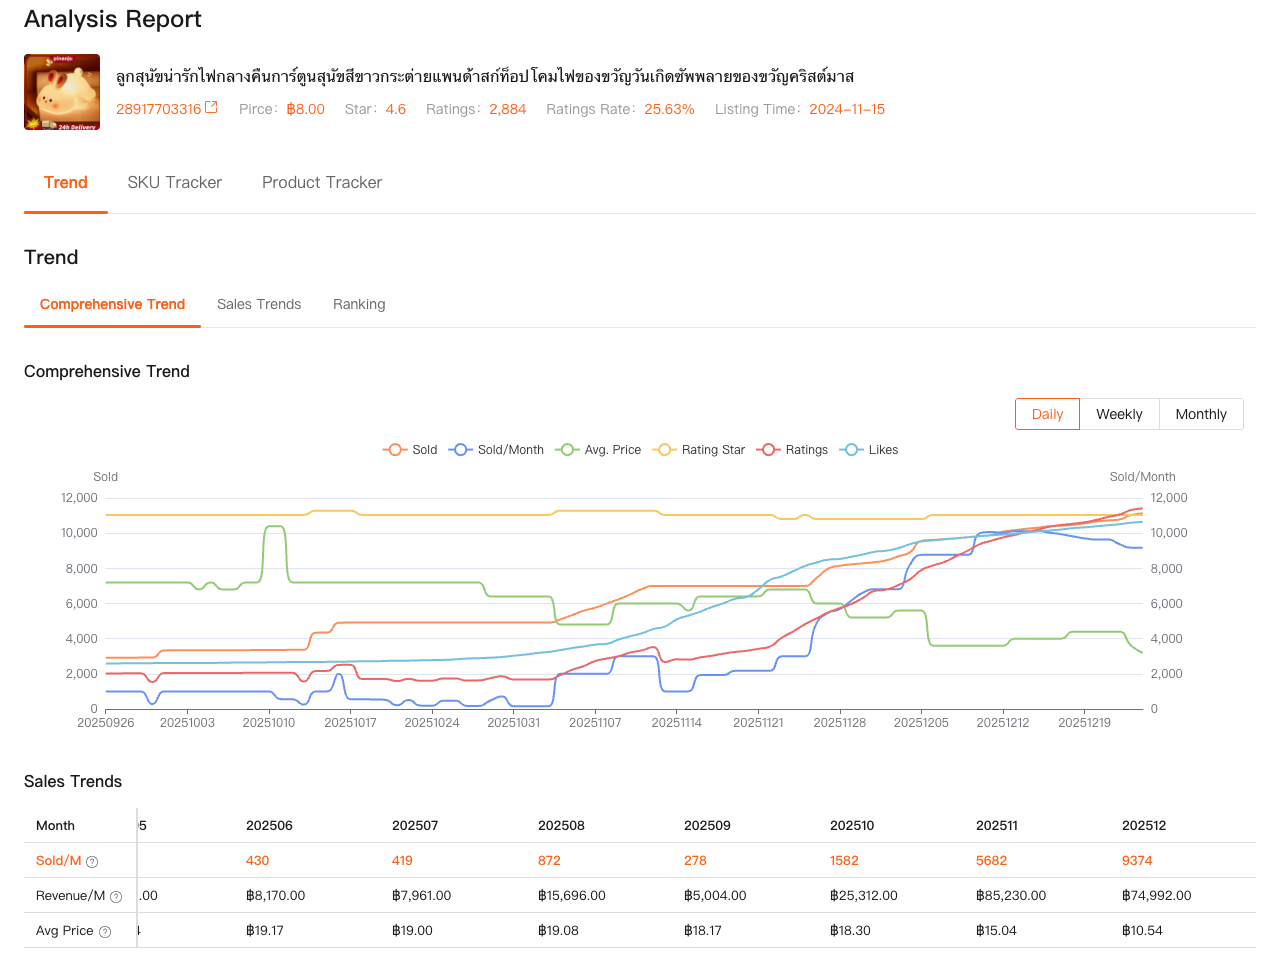Open the Product Tracker tab
Screen dimensions: 1273x954
(322, 182)
